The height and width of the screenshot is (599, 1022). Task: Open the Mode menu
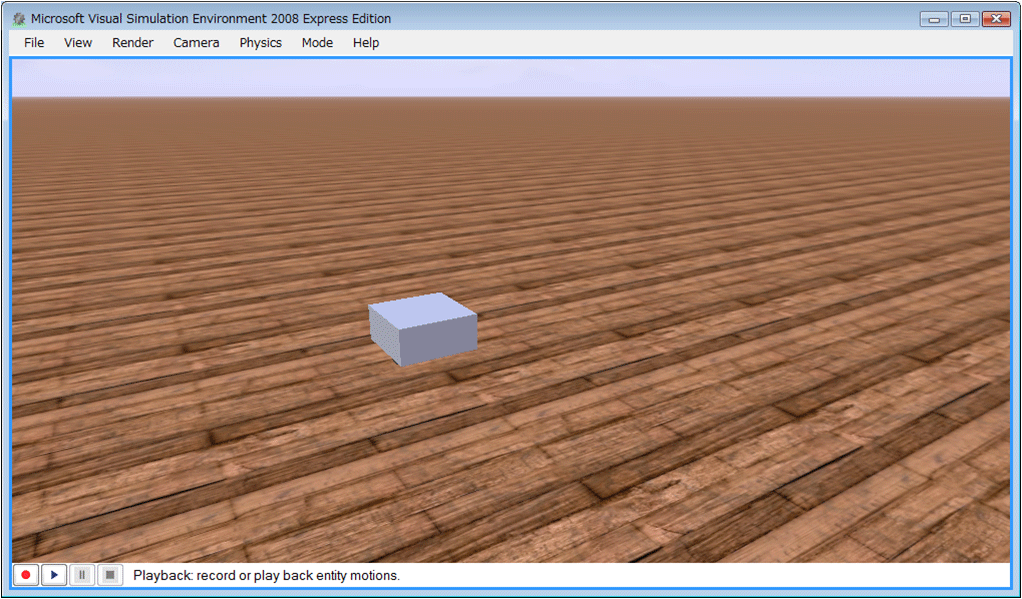317,42
